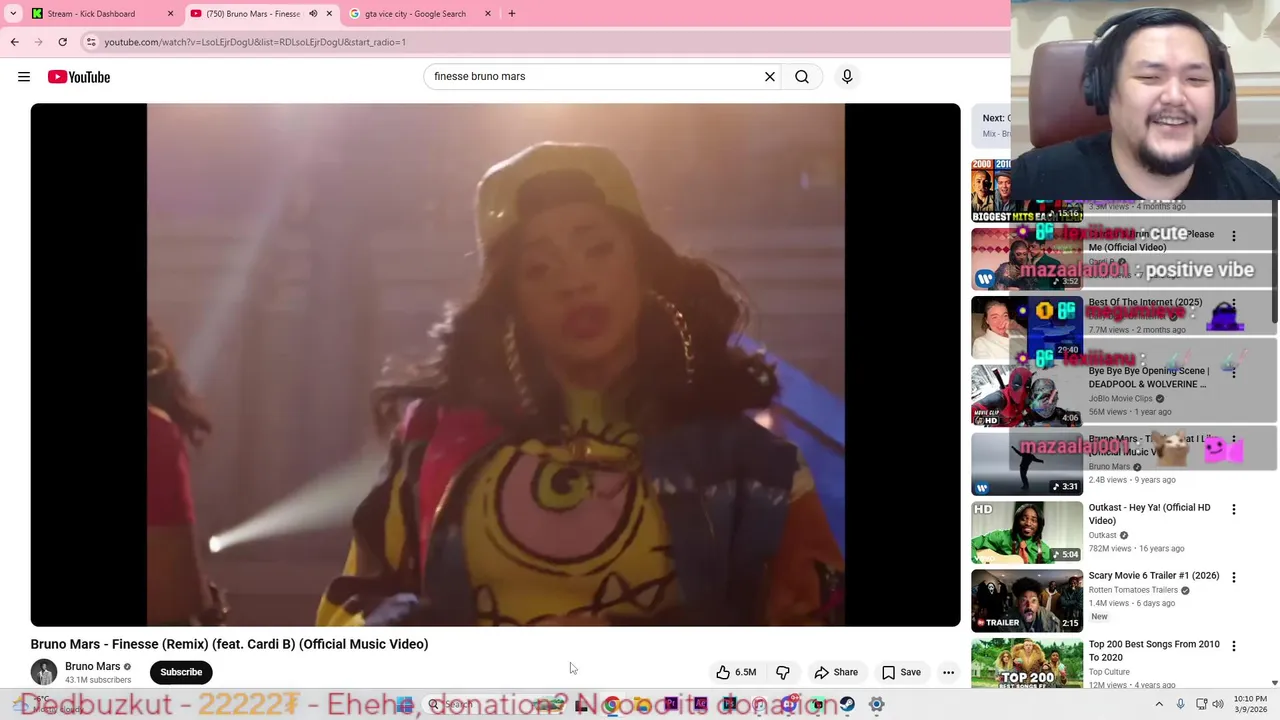Open Best Of The Internet thumbnail
The height and width of the screenshot is (720, 1280).
pyautogui.click(x=1027, y=328)
